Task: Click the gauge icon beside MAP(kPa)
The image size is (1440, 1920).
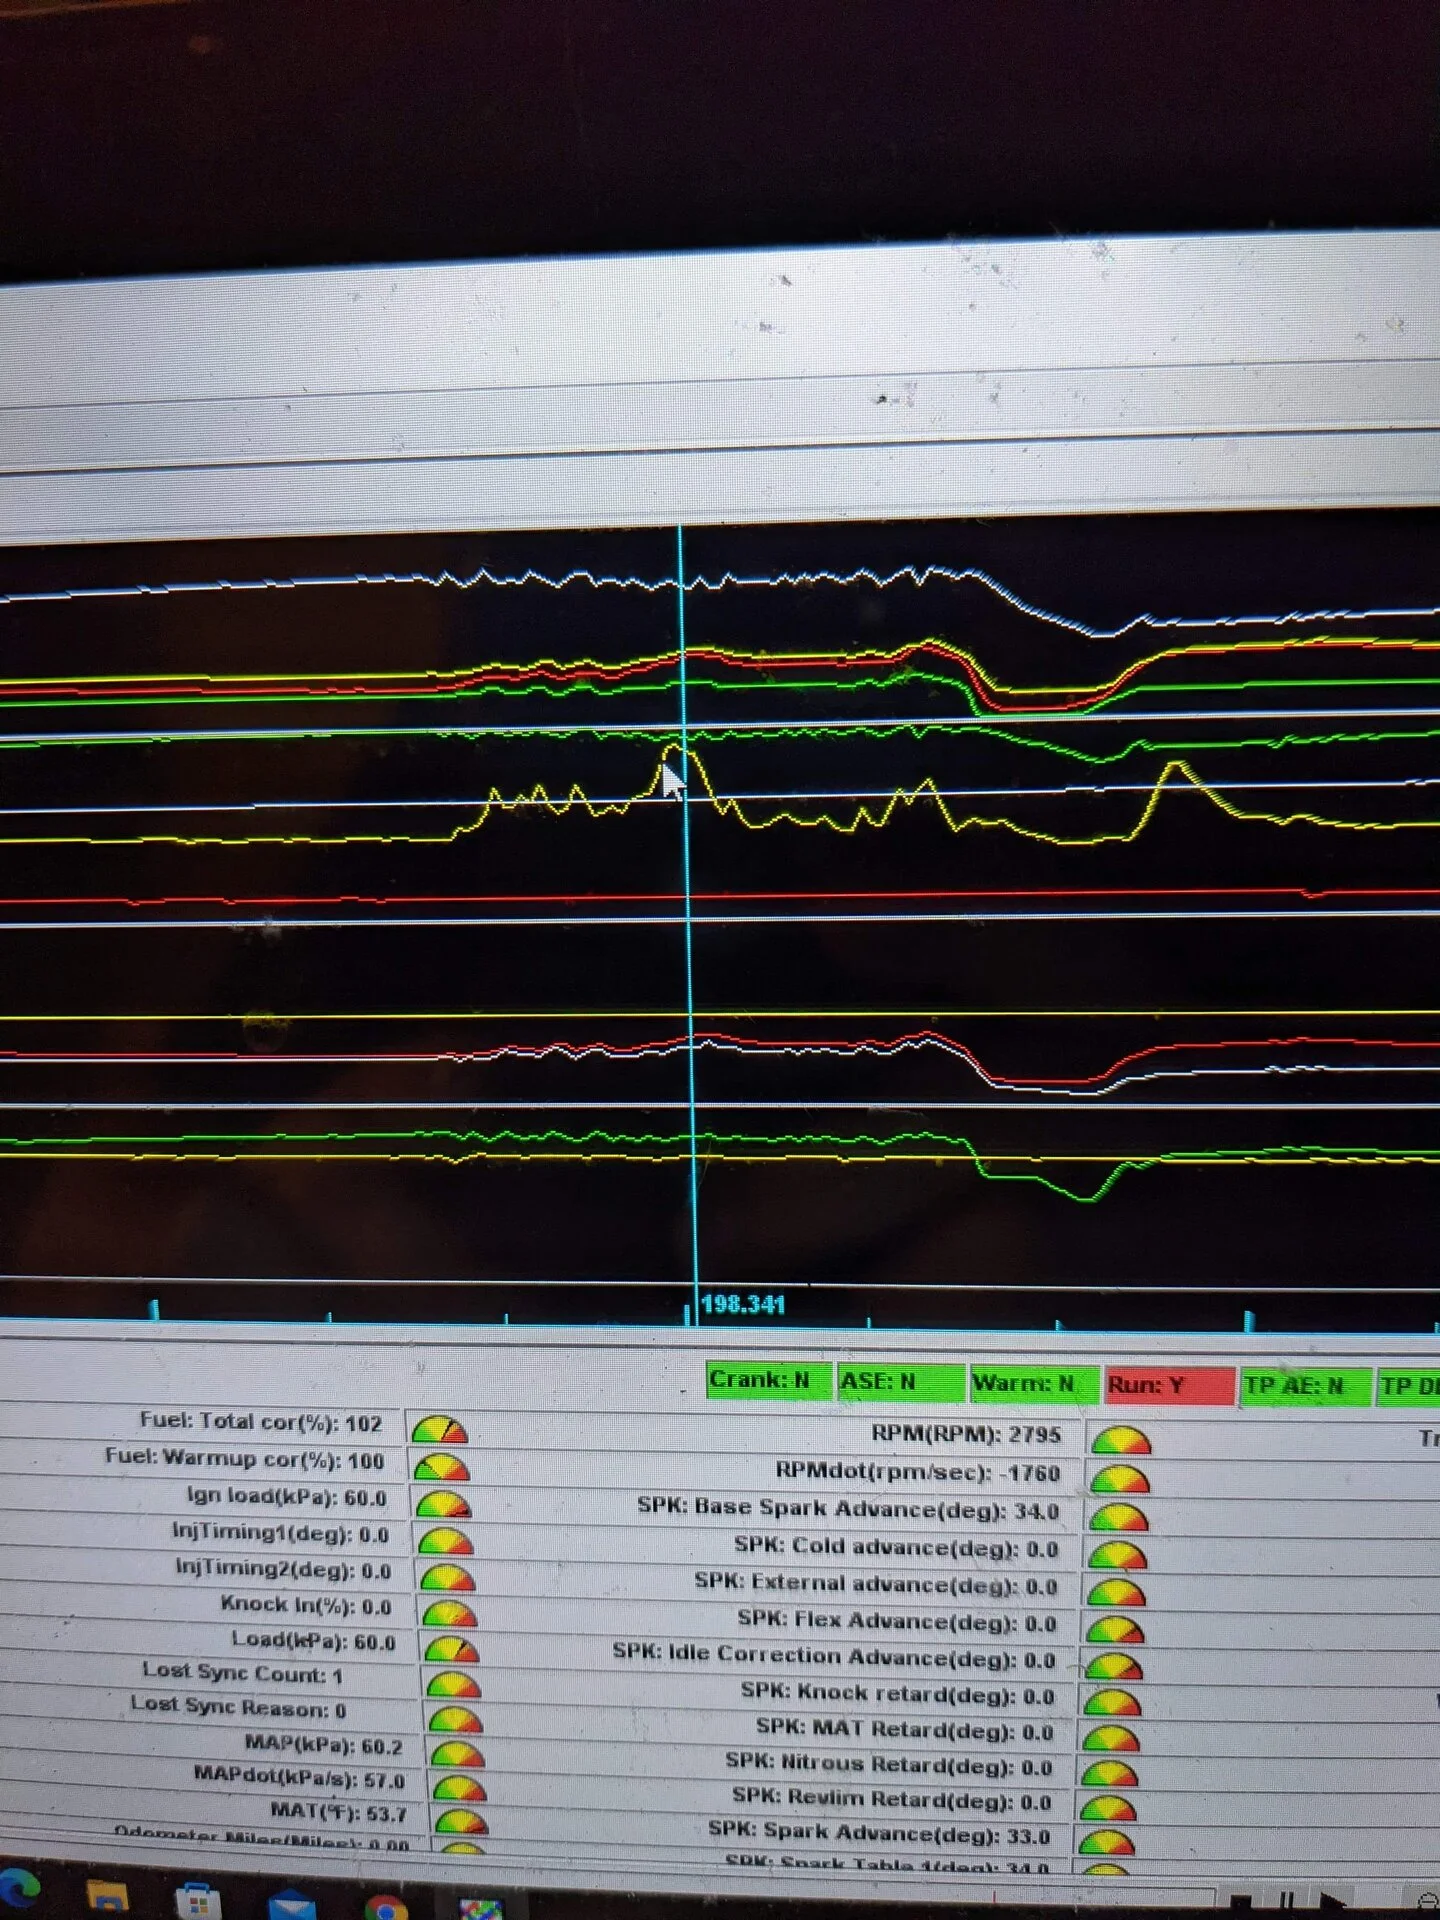Action: point(458,1754)
